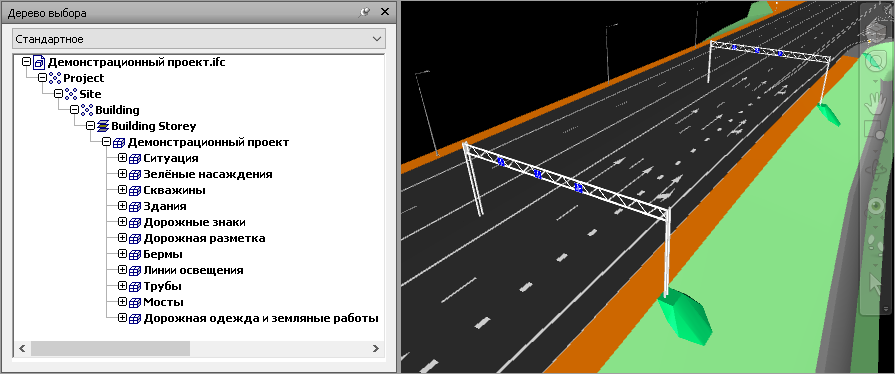The image size is (895, 374).
Task: Select the Линии освещения tree item
Action: point(193,270)
